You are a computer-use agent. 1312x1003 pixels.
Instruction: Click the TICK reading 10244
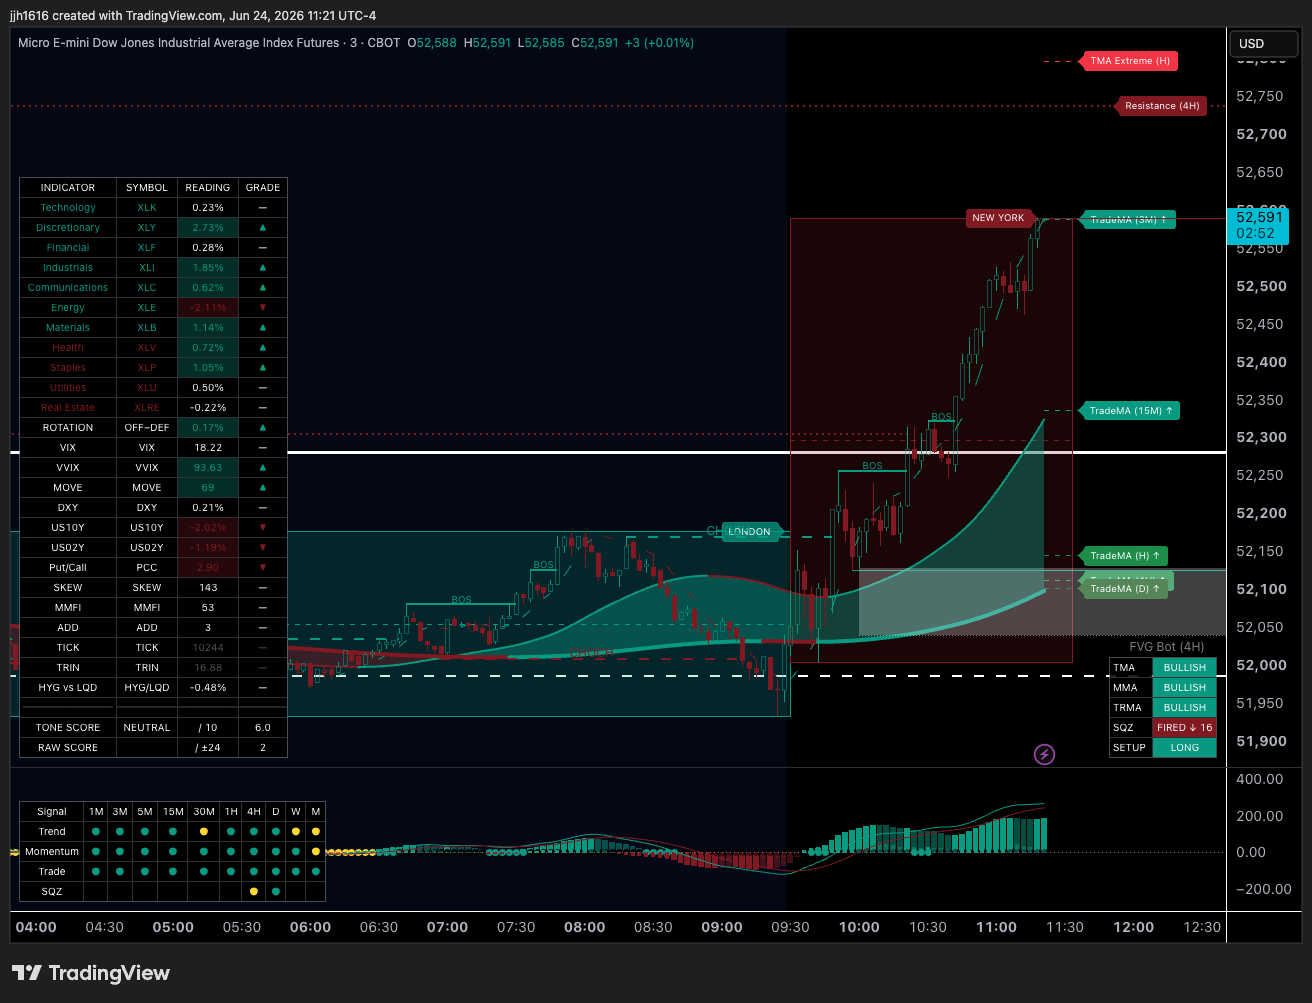coord(208,648)
